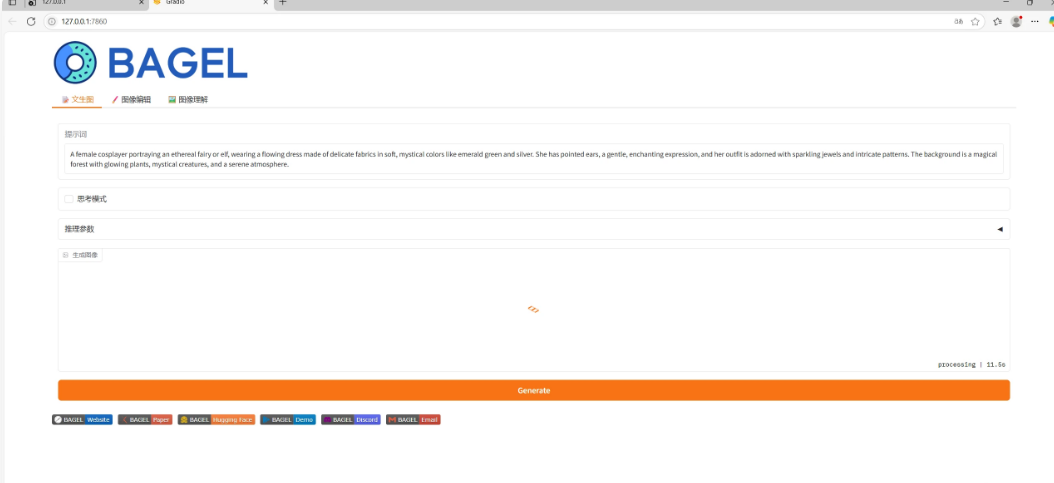This screenshot has width=1054, height=483.
Task: Click the 生成图像 output image area
Action: [534, 310]
